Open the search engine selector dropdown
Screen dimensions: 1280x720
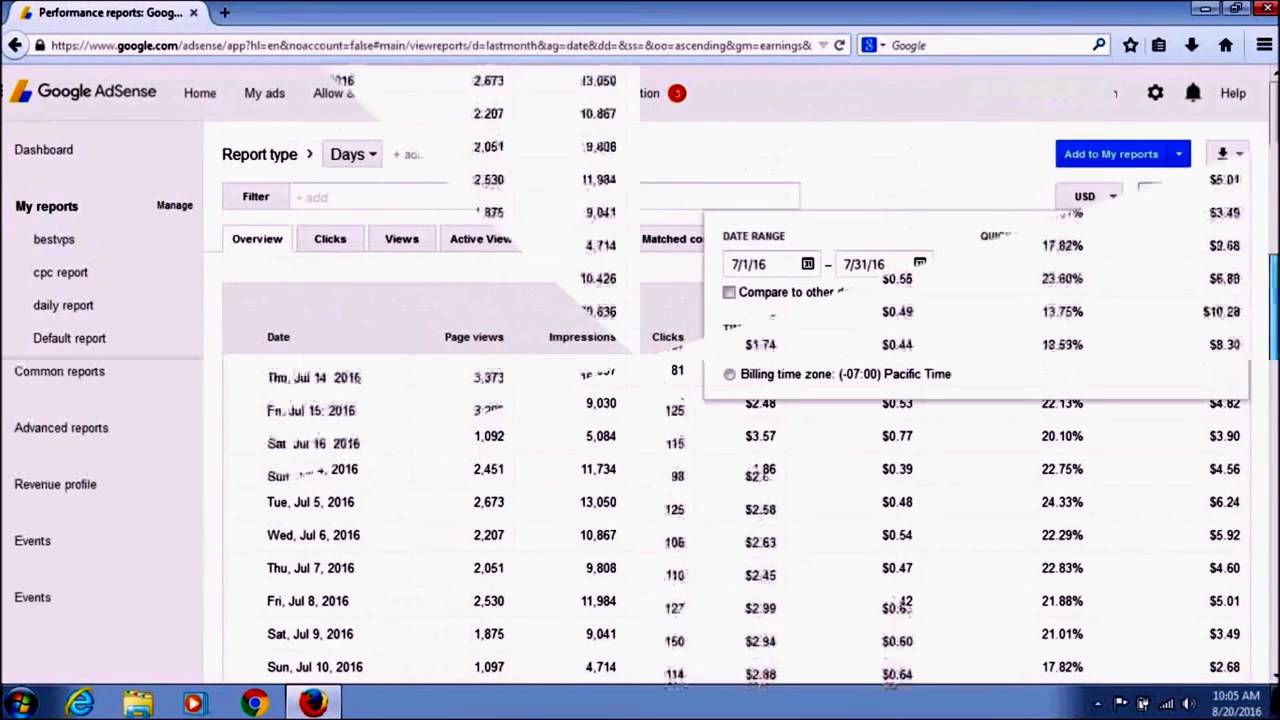pos(874,45)
